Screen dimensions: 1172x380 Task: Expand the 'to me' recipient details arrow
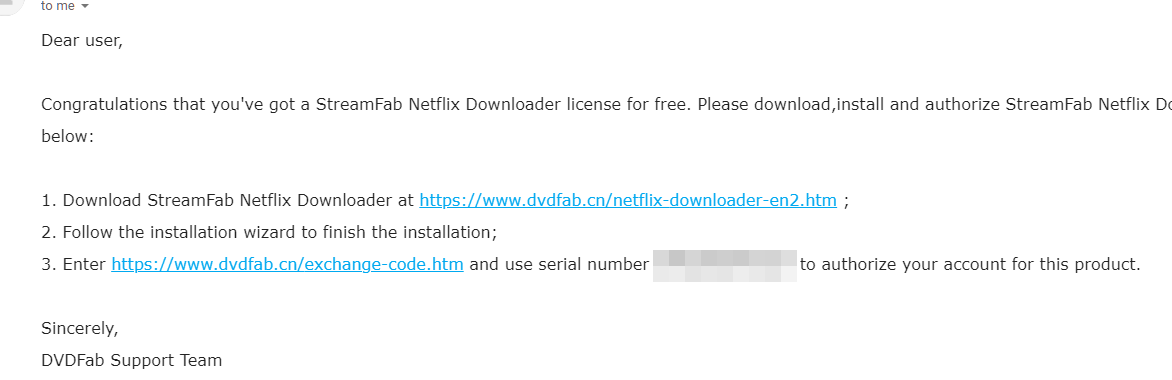point(84,6)
